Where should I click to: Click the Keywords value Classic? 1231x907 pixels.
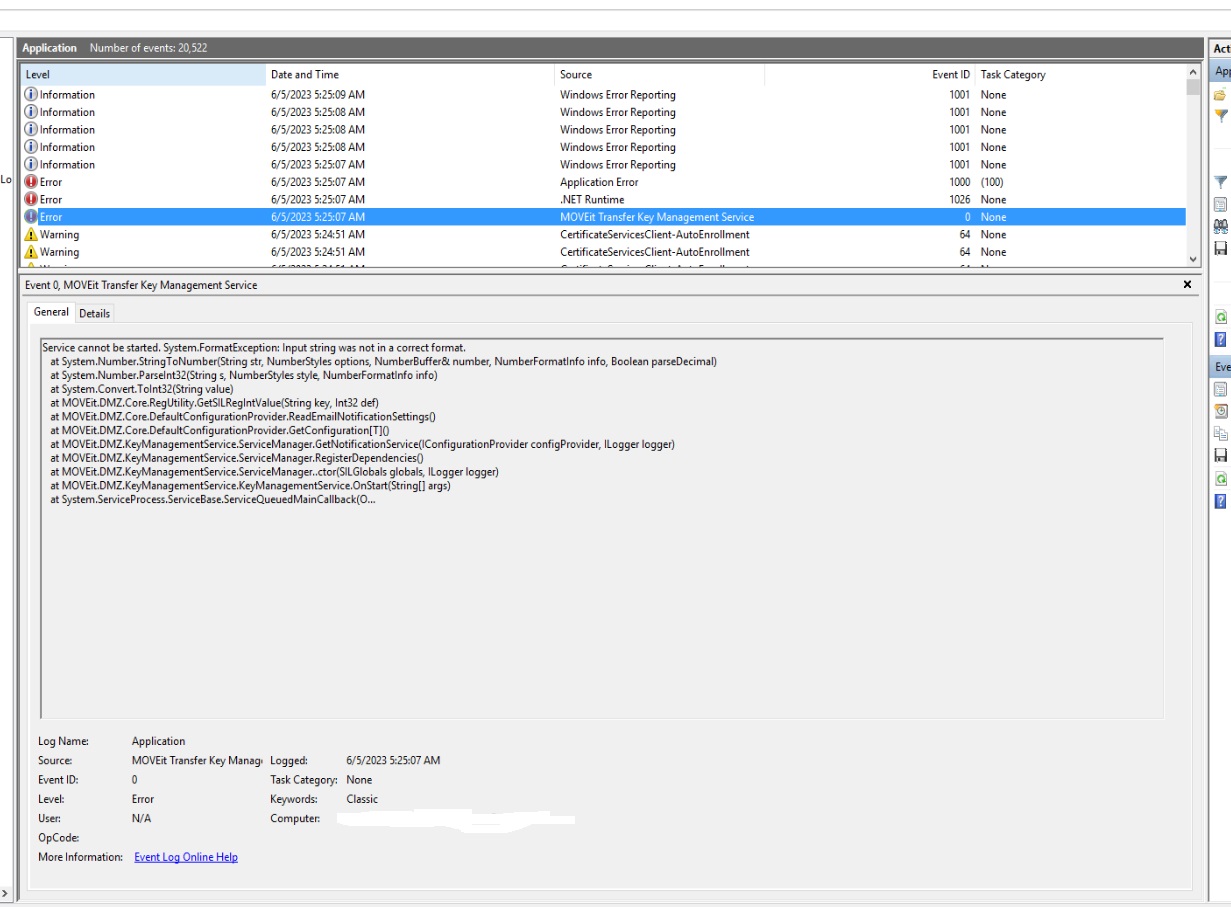[362, 799]
